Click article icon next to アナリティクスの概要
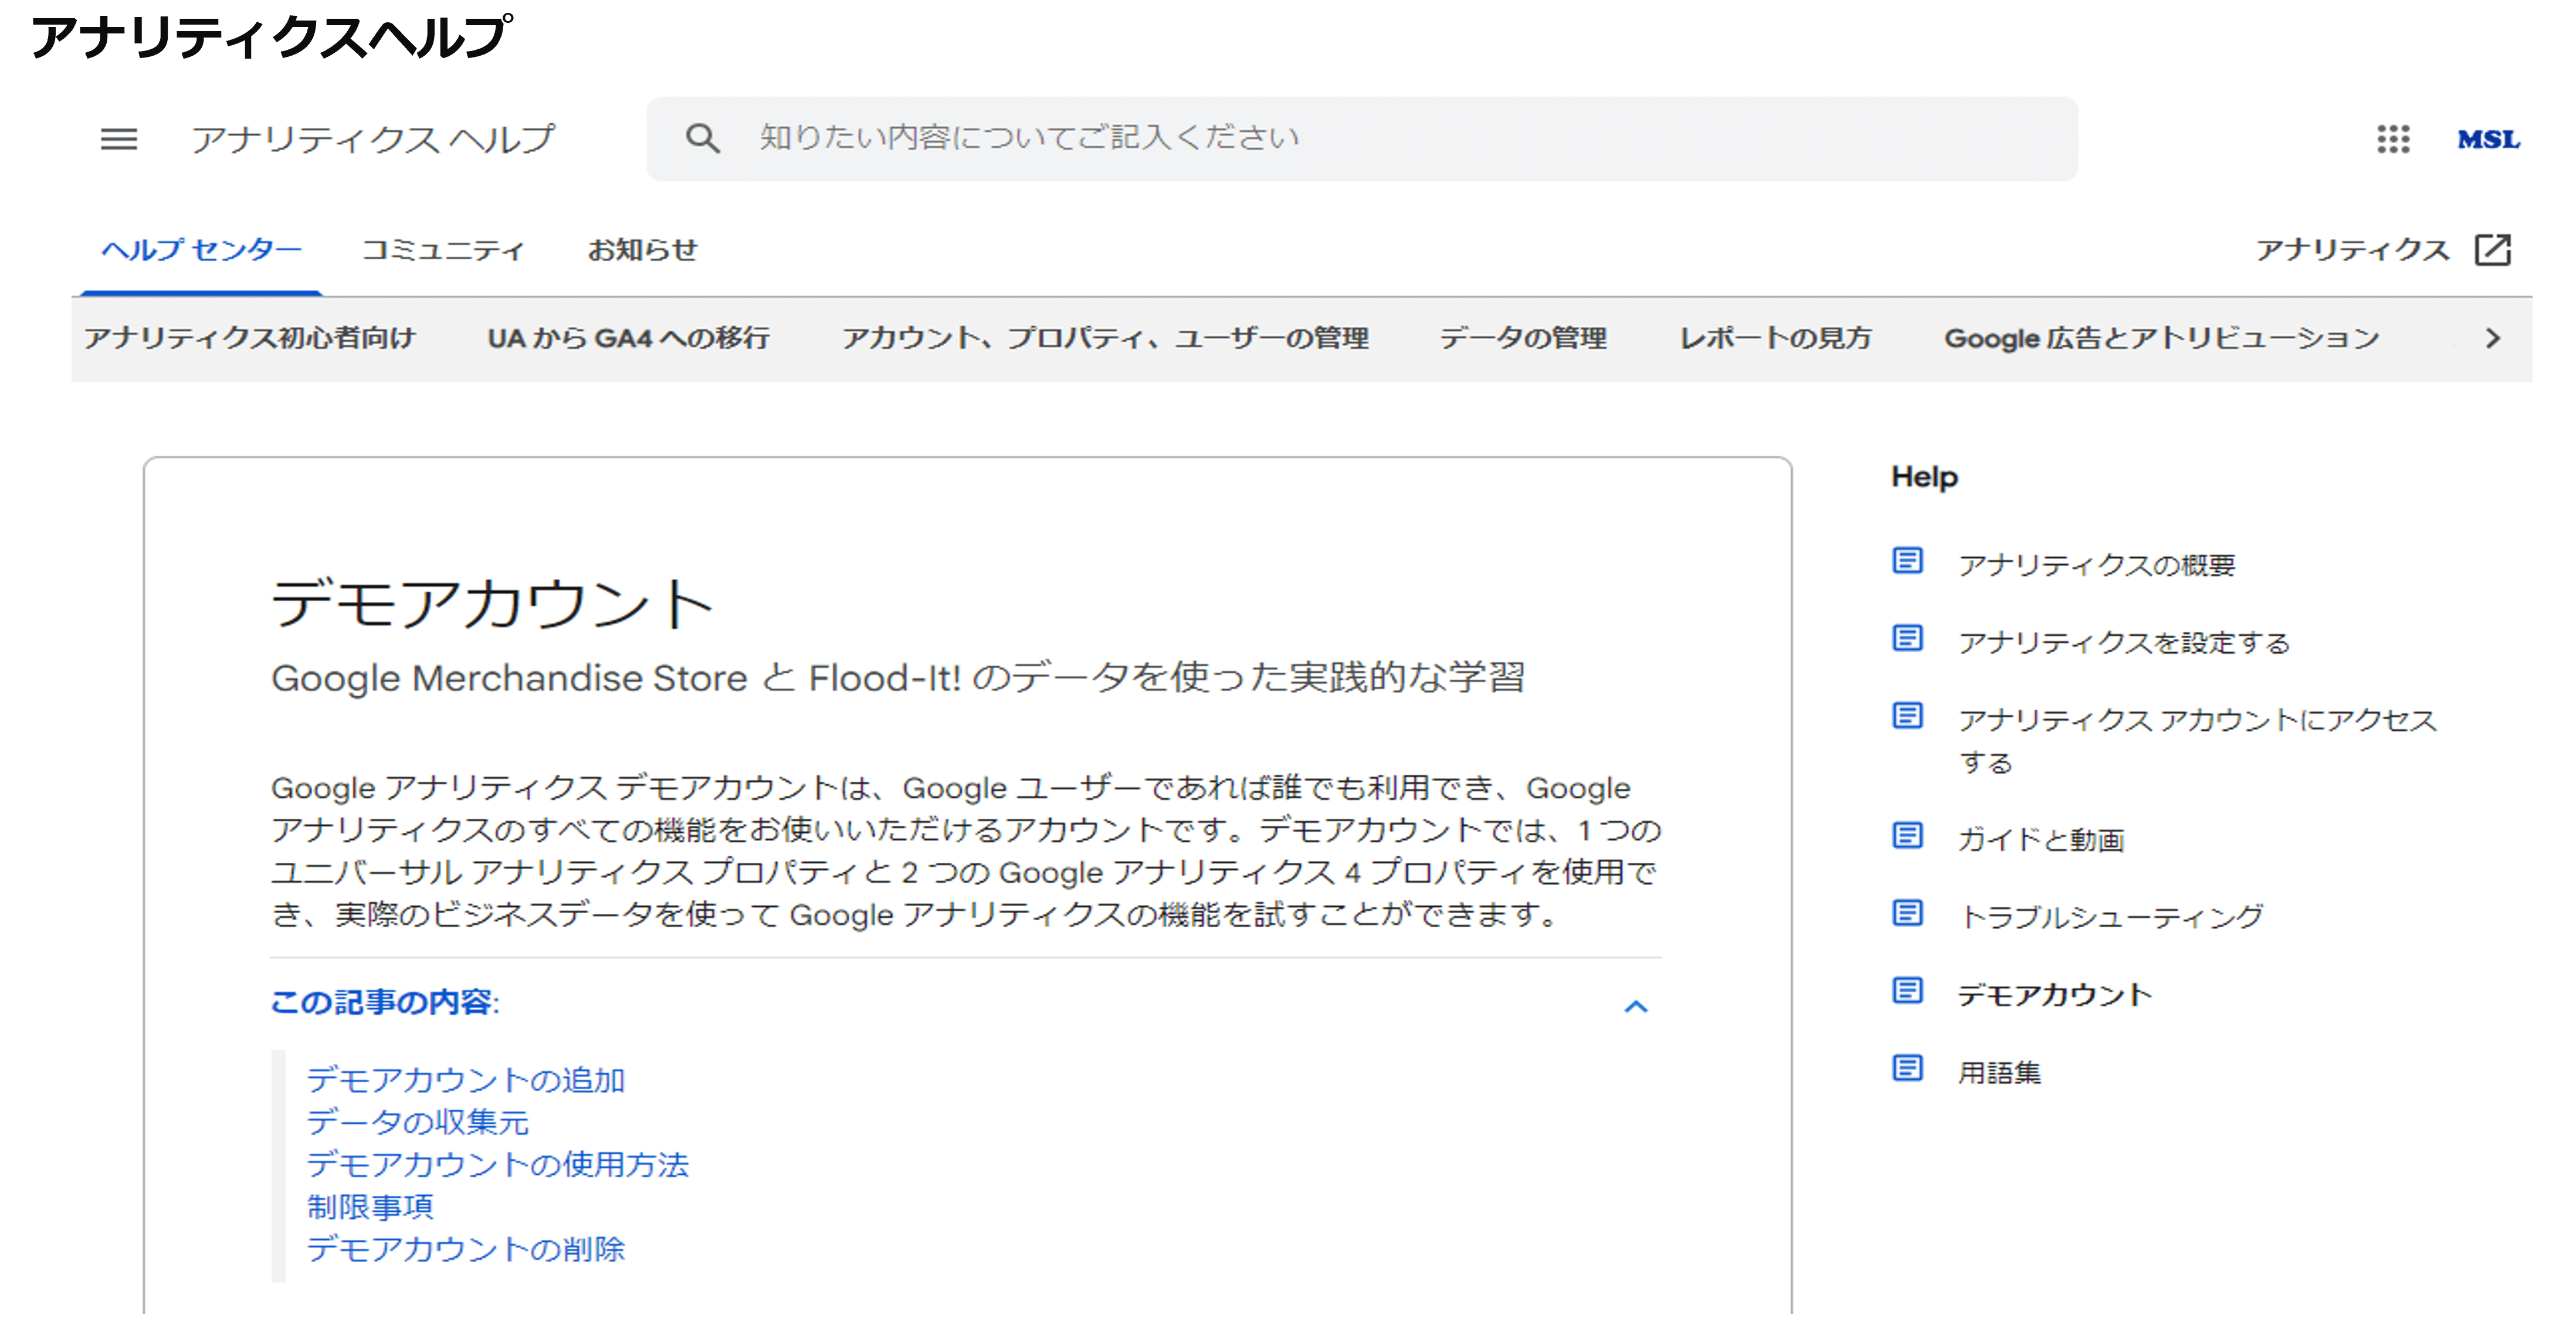2576x1322 pixels. click(1907, 561)
